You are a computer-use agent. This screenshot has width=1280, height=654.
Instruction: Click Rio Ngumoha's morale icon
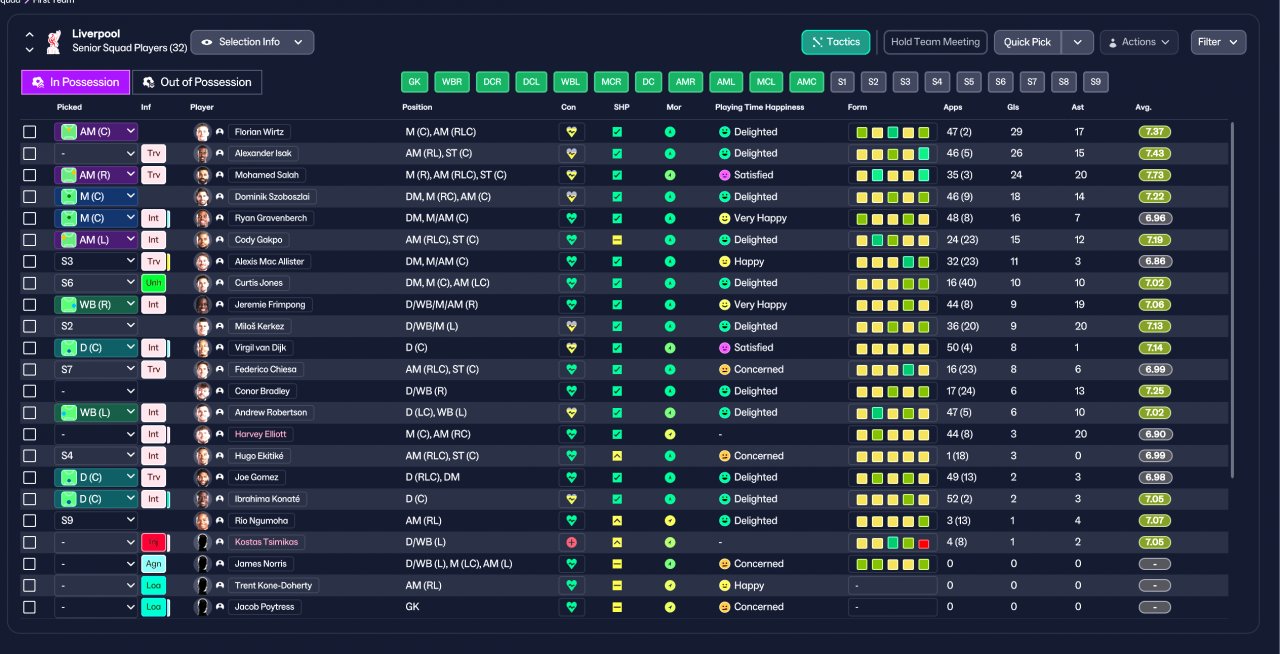(x=670, y=521)
